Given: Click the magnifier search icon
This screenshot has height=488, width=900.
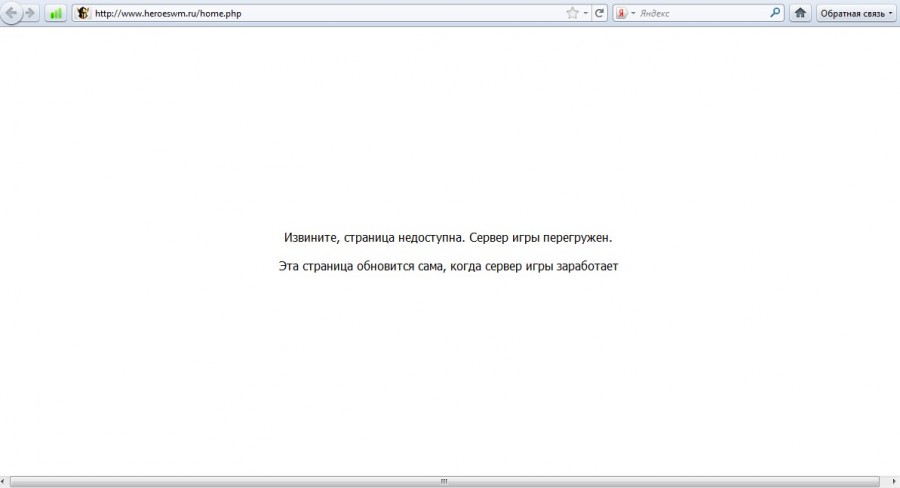Looking at the screenshot, I should (775, 13).
